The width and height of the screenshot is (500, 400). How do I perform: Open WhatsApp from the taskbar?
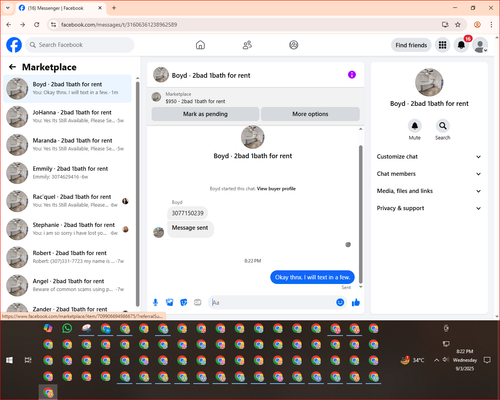point(67,328)
